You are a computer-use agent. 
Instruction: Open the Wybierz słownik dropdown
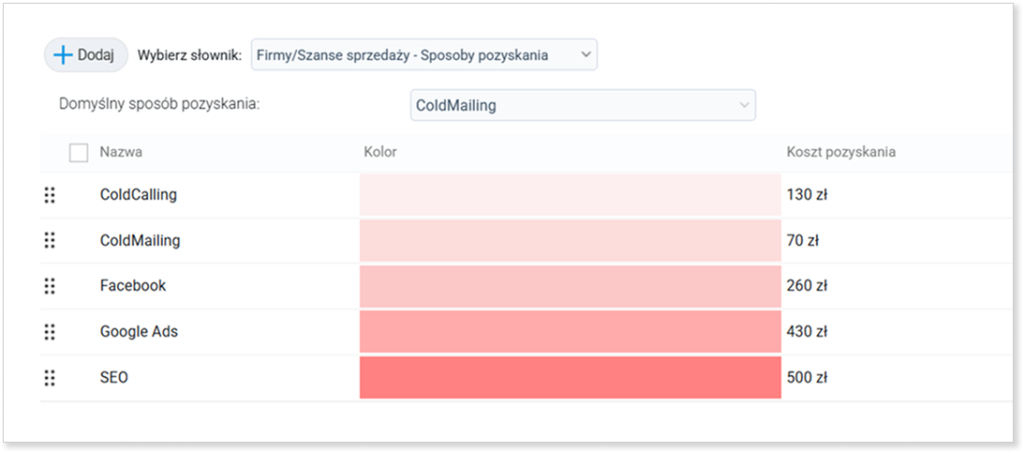pos(424,55)
